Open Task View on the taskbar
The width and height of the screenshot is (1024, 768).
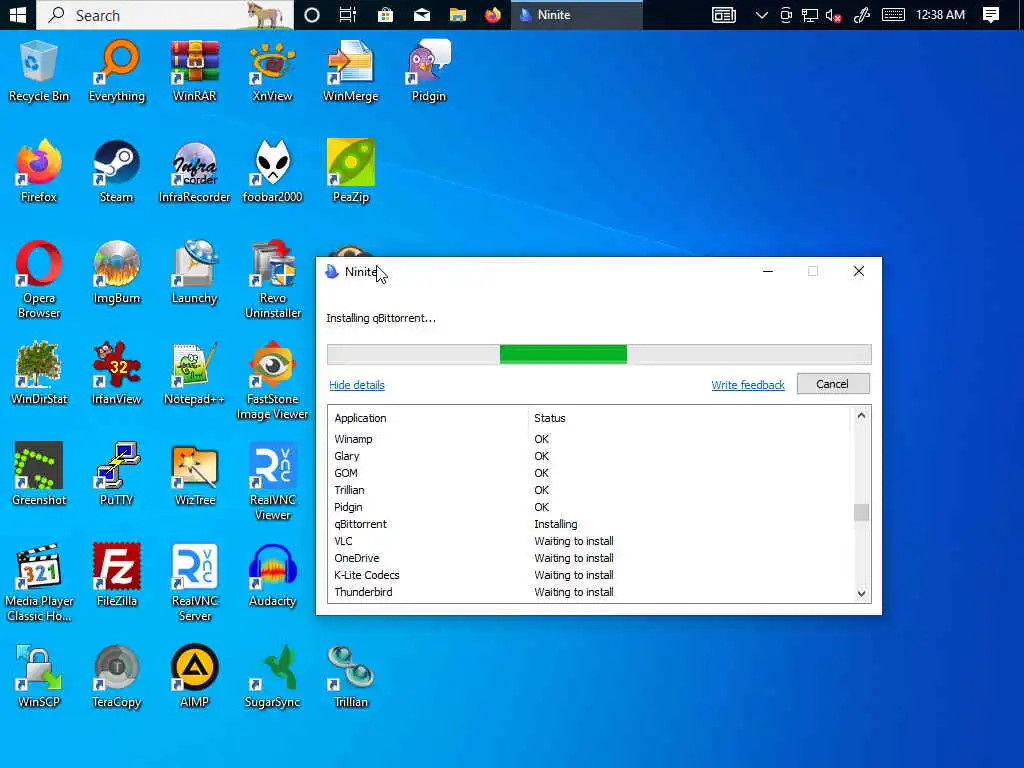(x=348, y=14)
